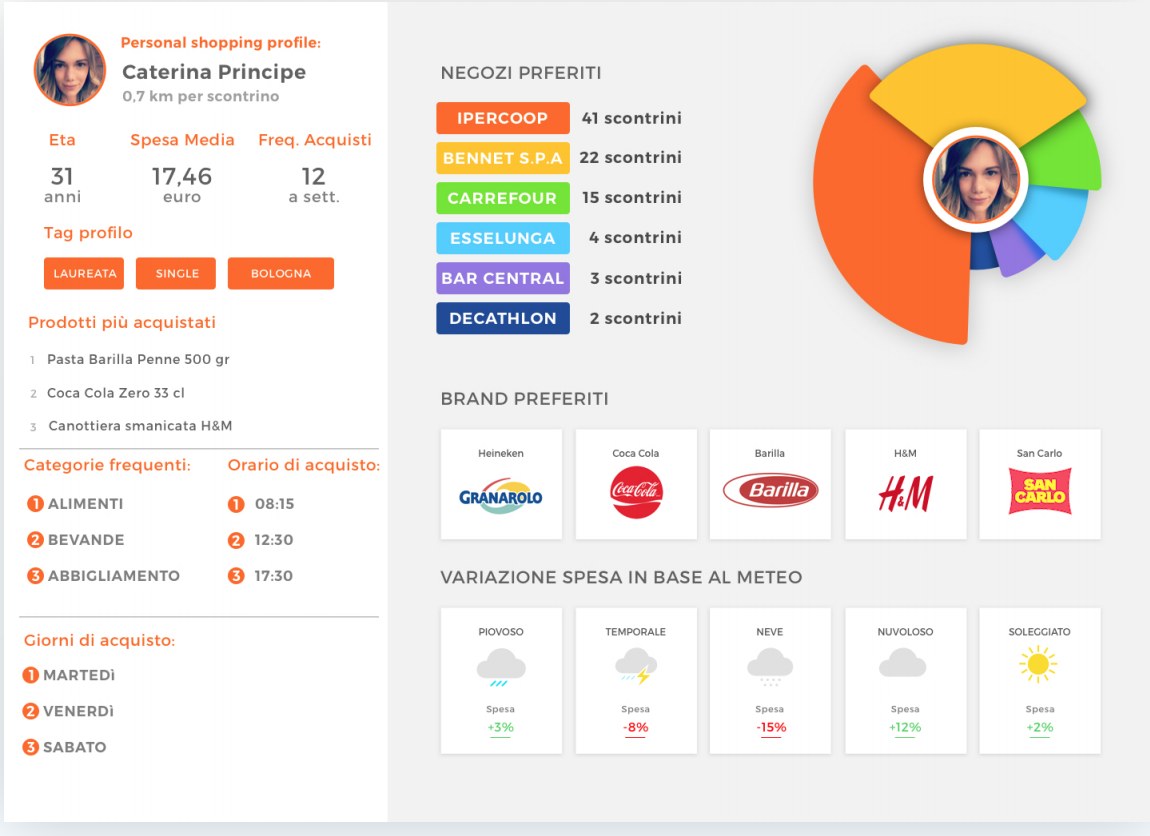Screen dimensions: 1150x836
Task: Click the Nuvoloso cloud icon
Action: coord(903,663)
